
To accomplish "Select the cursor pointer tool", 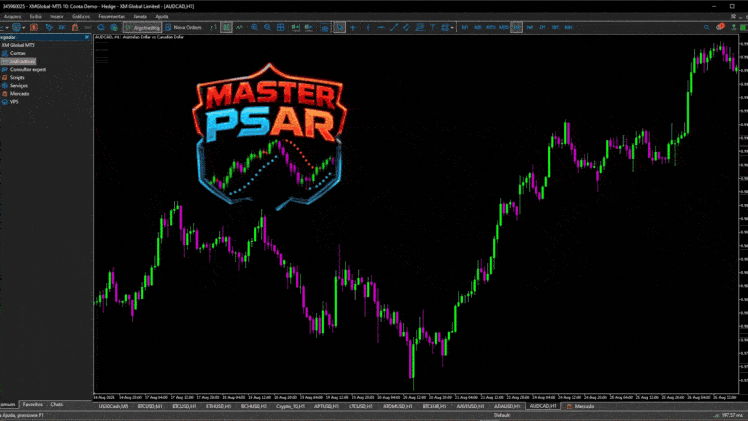I will pyautogui.click(x=339, y=27).
